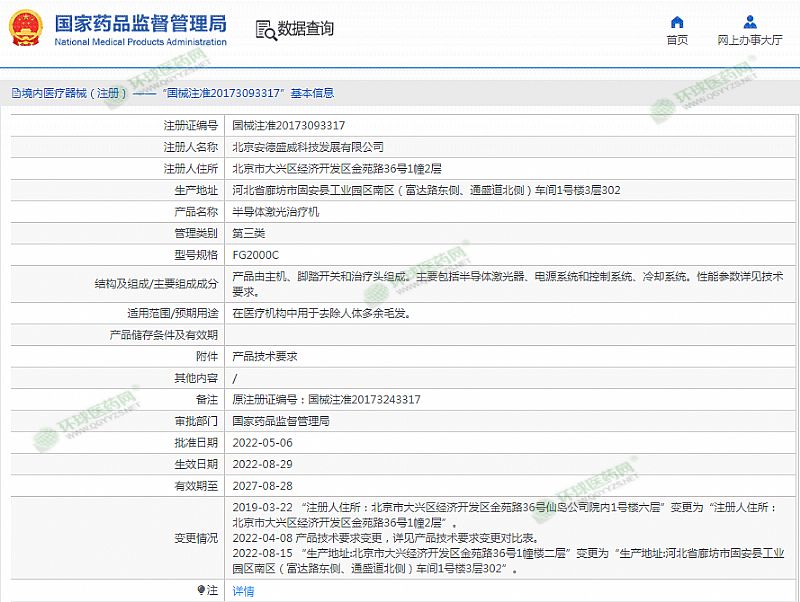Click the bulb icon beside 注
Screen dimensions: 800x602
(201, 590)
